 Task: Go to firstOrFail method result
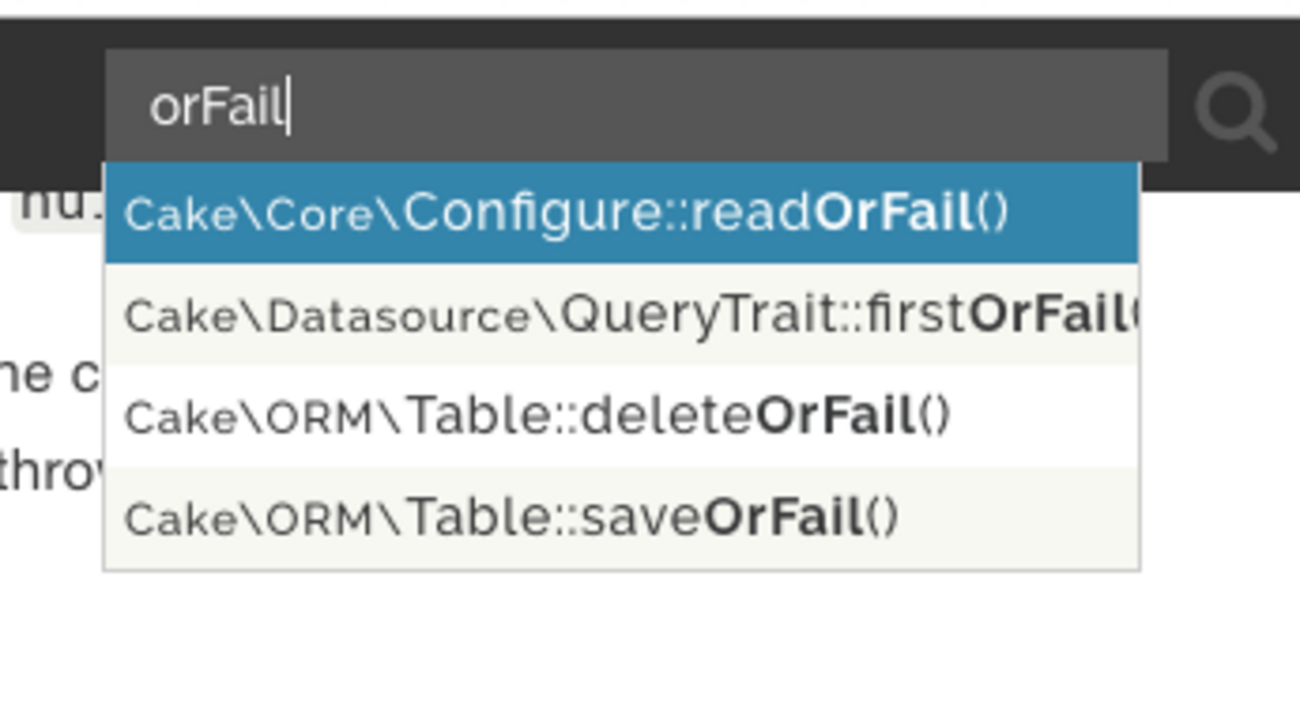(620, 315)
